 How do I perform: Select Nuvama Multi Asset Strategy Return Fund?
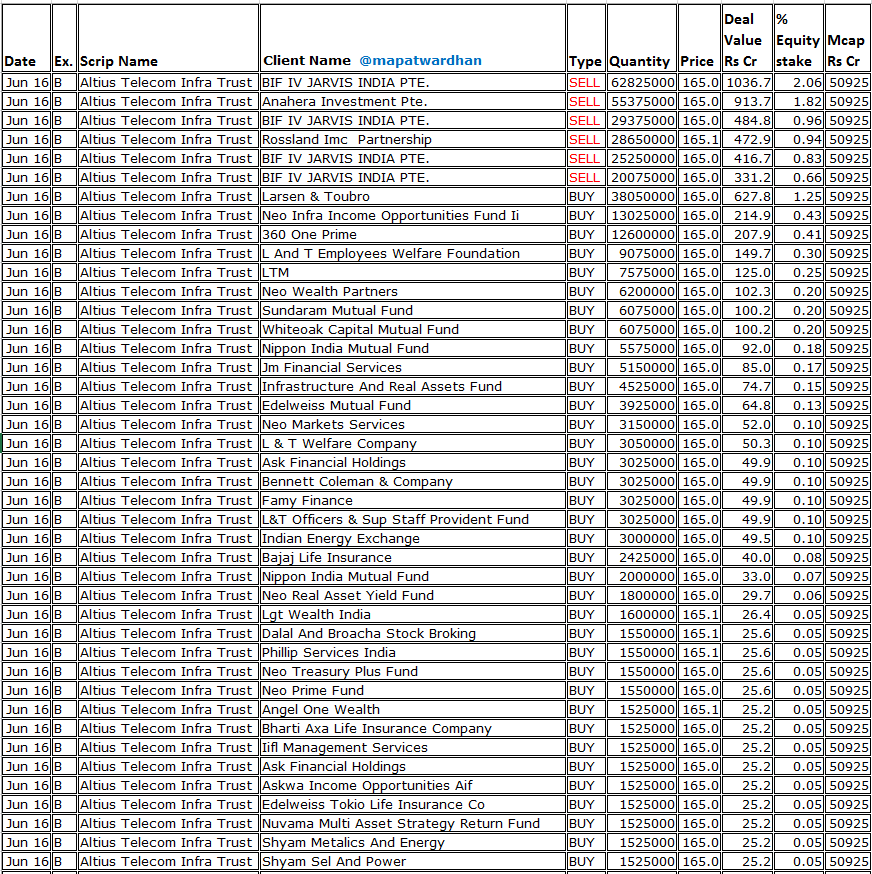point(413,823)
